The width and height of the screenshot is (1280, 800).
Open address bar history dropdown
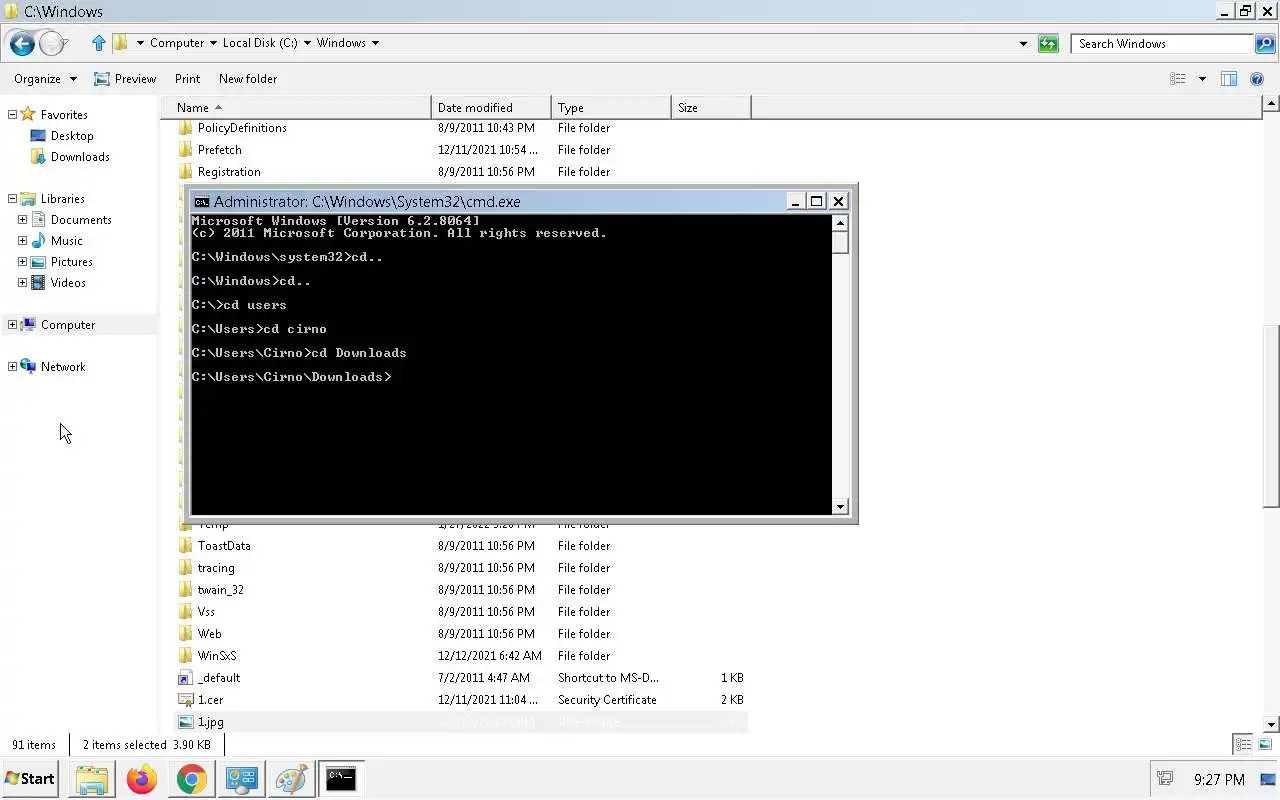1023,43
